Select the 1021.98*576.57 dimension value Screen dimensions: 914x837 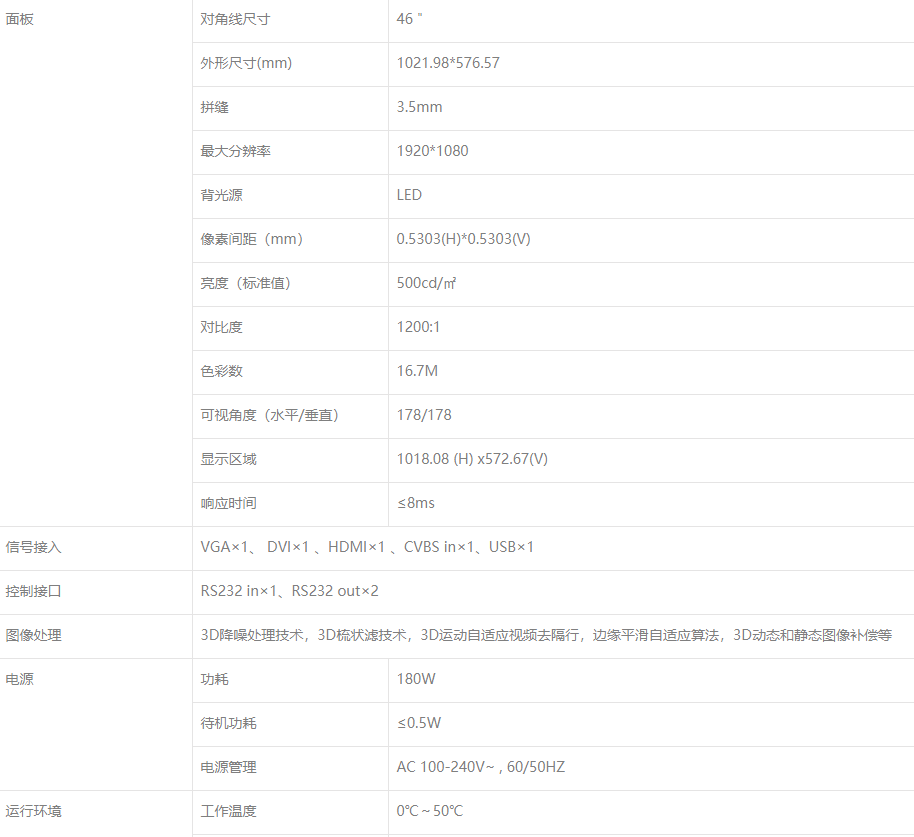448,63
